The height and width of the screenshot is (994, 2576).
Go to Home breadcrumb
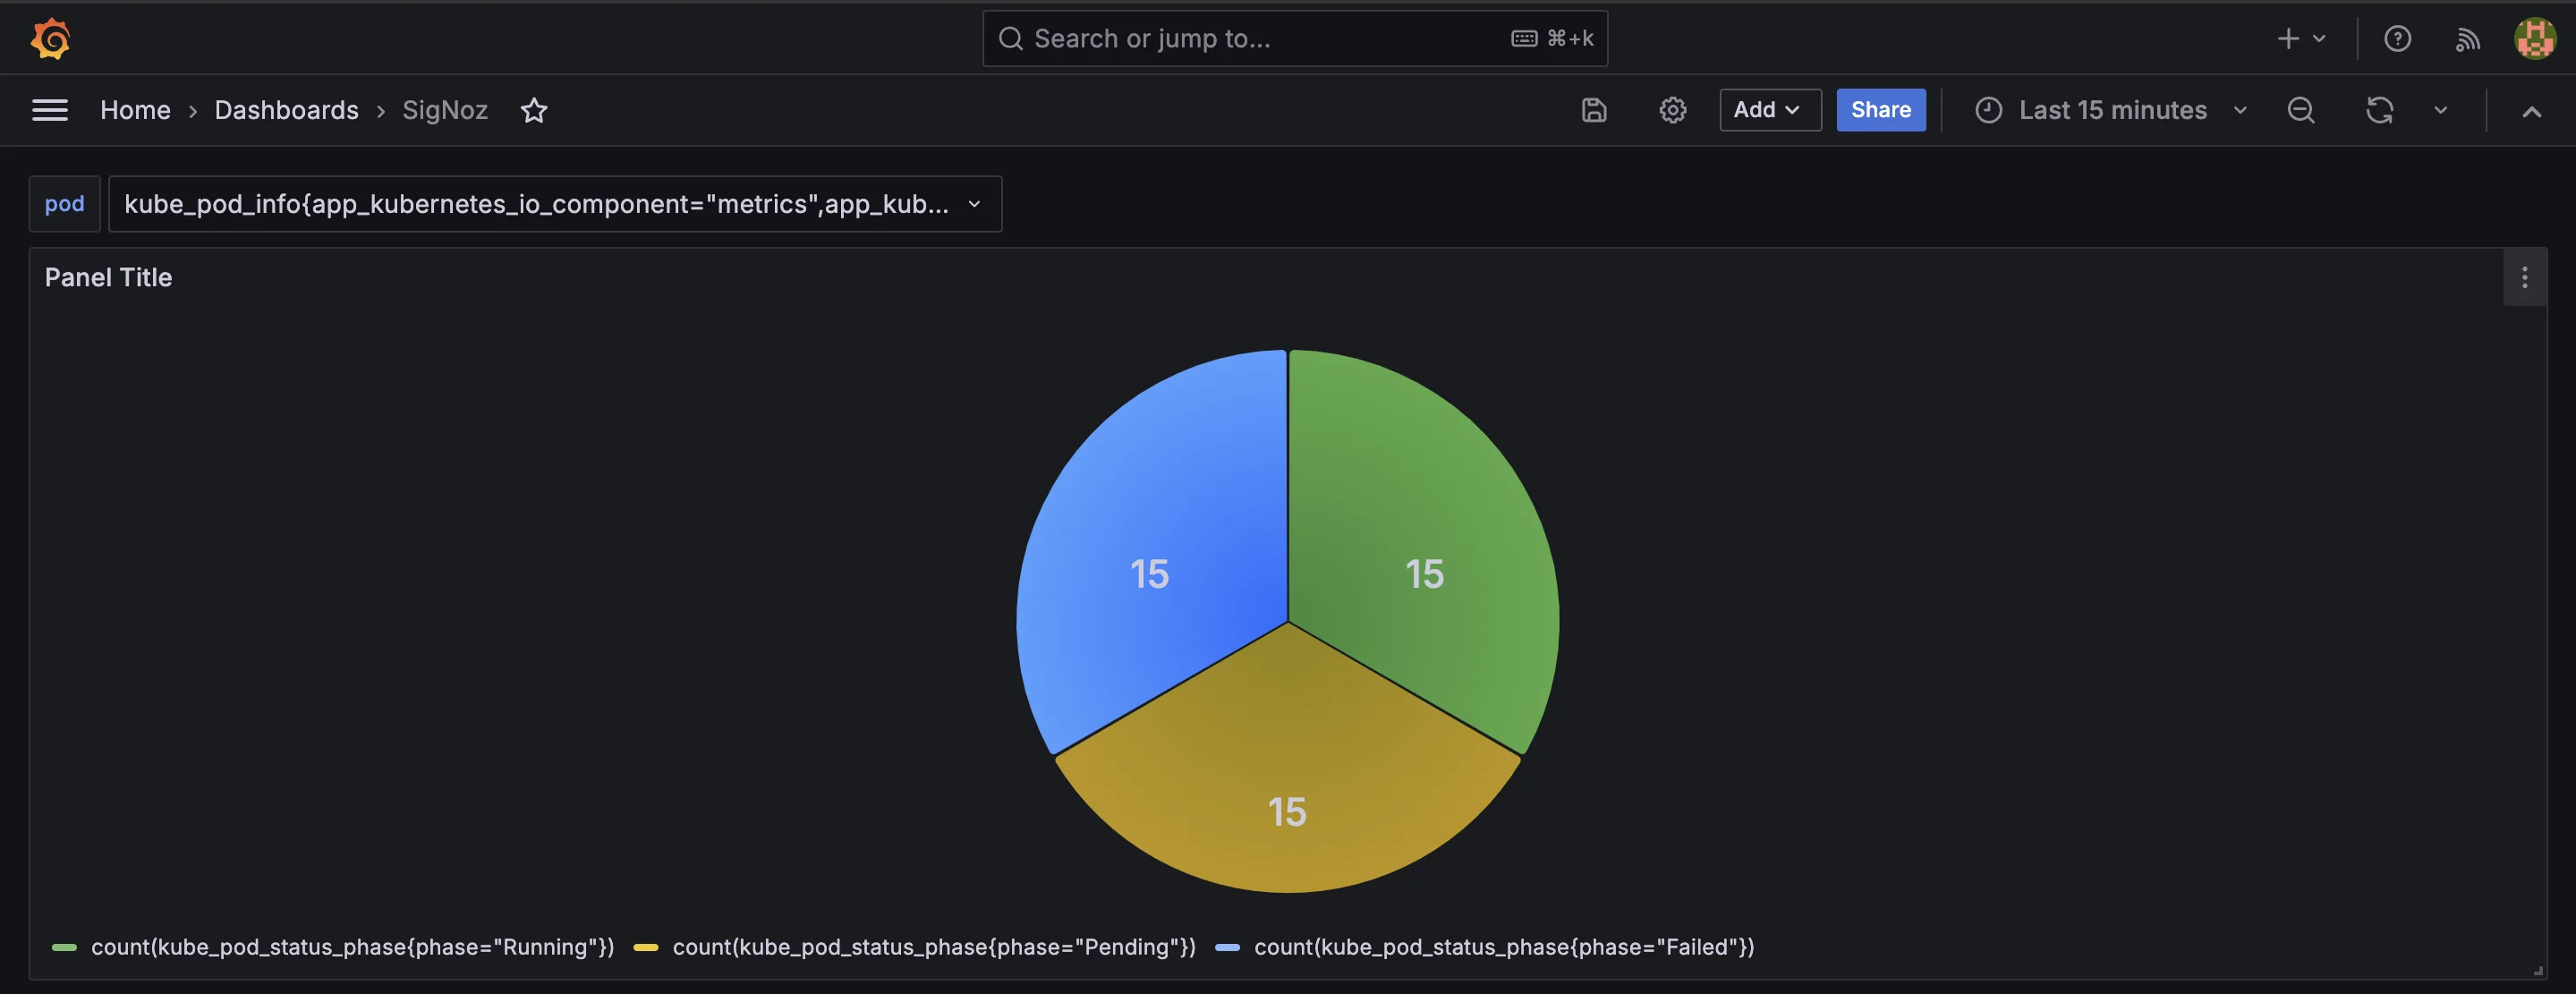(x=135, y=110)
